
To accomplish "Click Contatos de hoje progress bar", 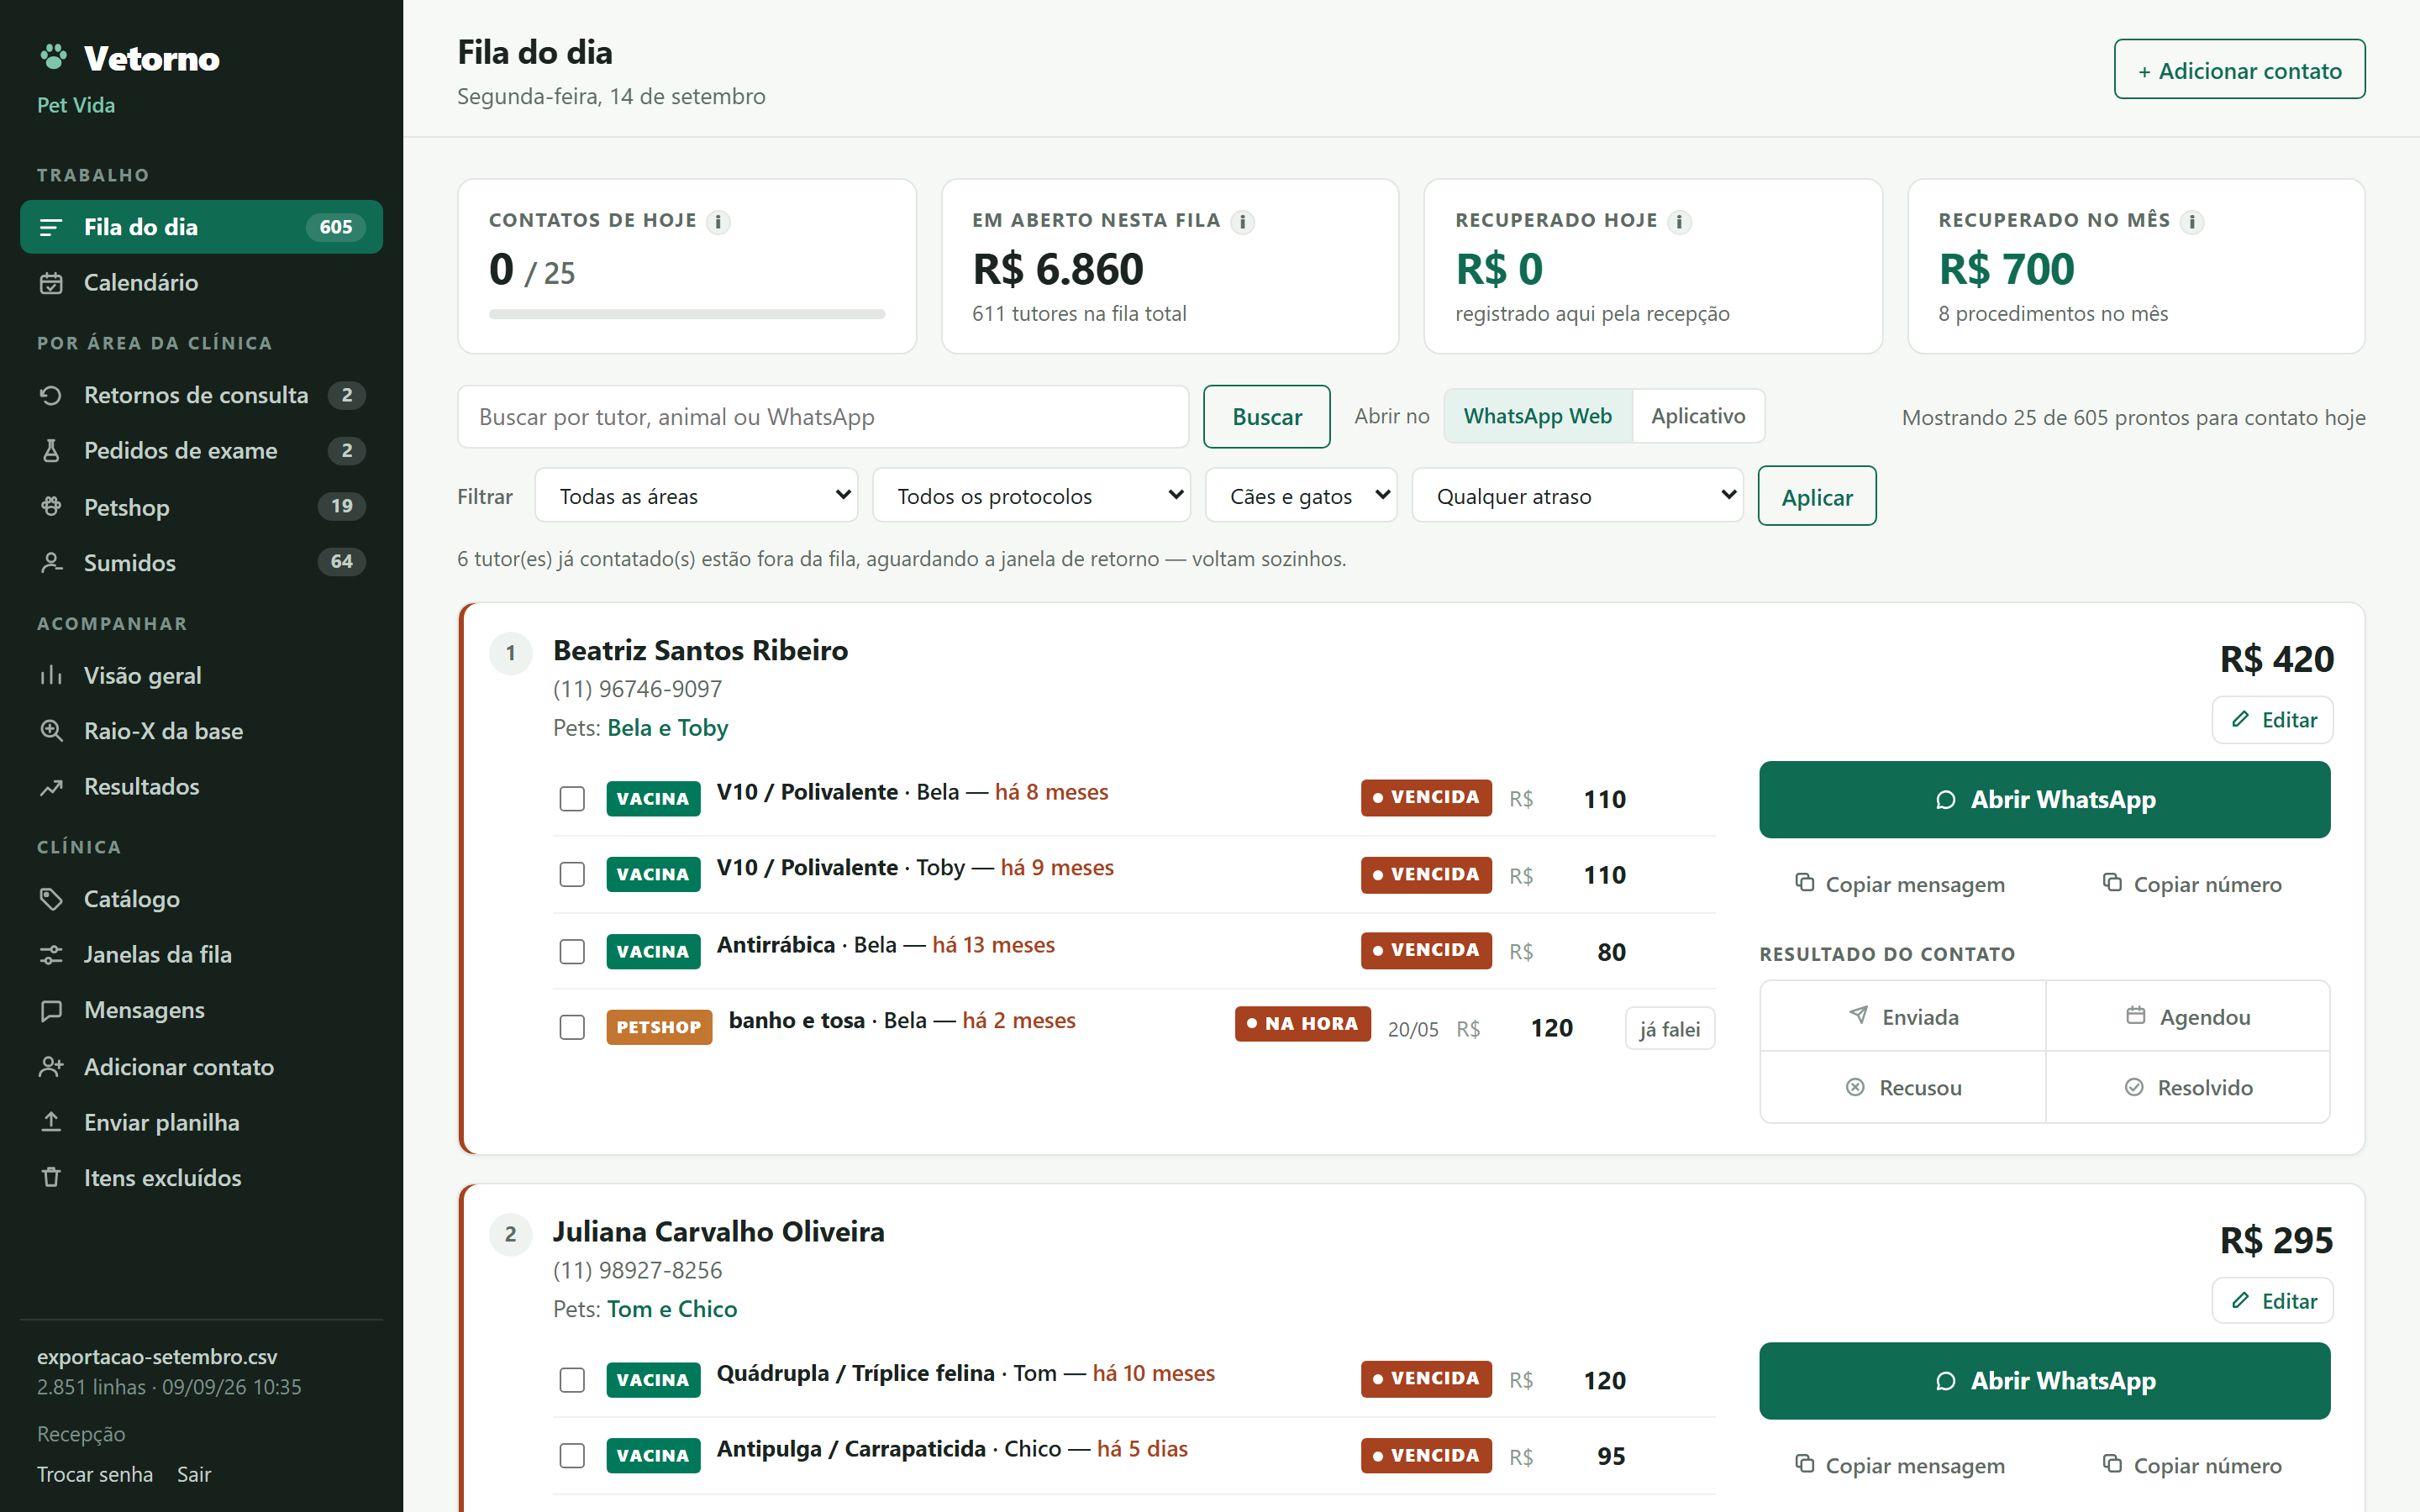I will pyautogui.click(x=686, y=314).
